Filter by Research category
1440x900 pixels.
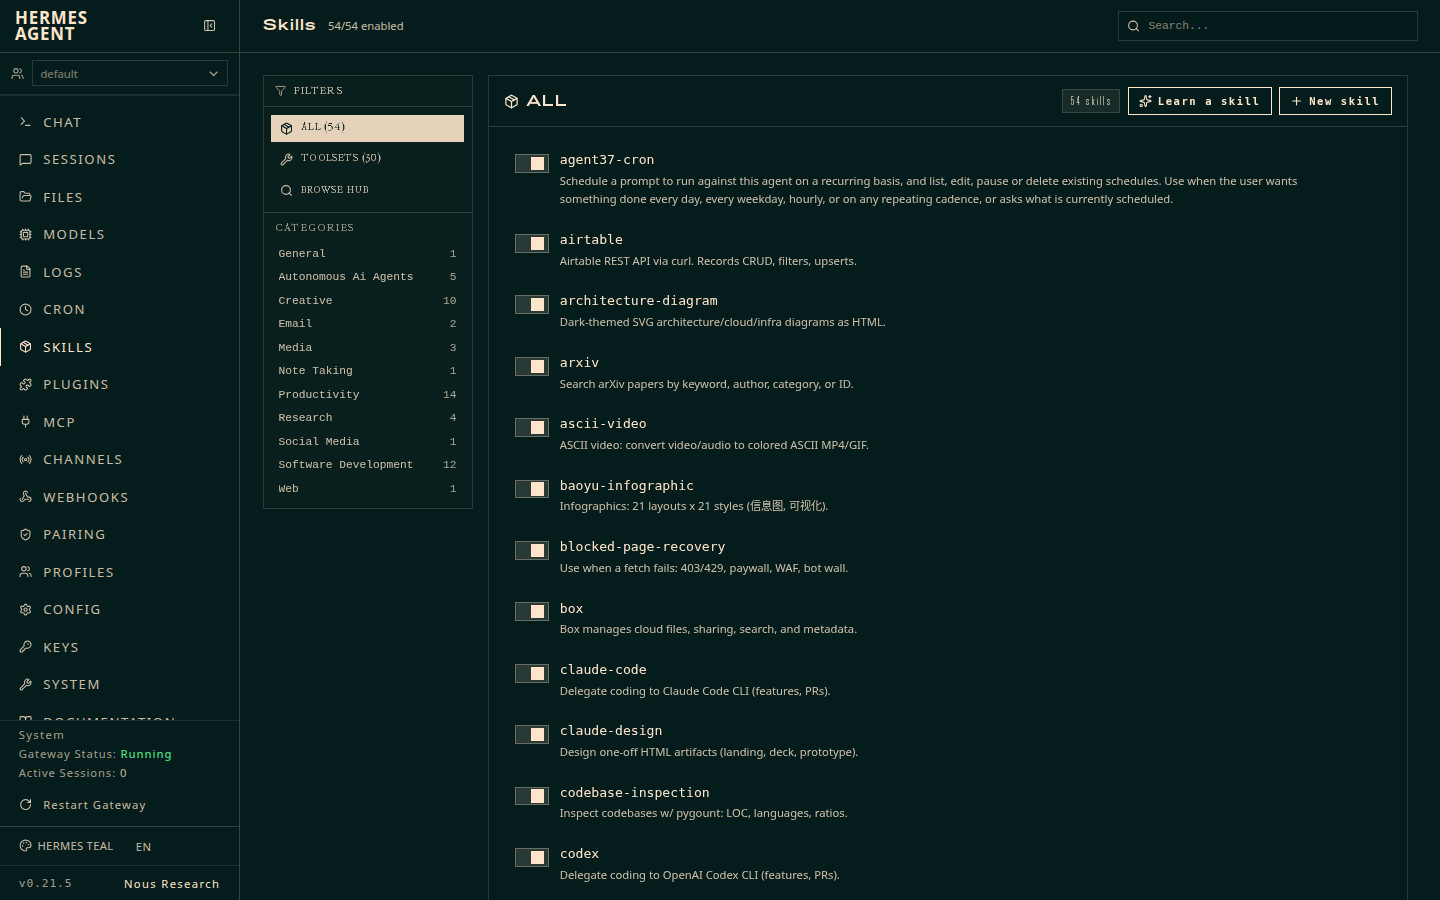[367, 418]
